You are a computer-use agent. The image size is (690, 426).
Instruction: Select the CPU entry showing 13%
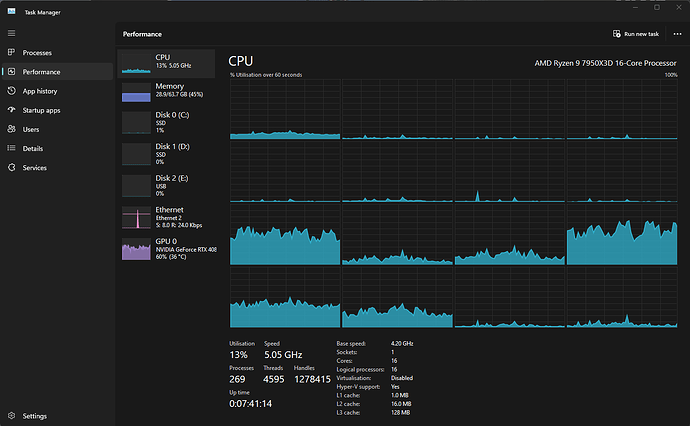click(166, 63)
